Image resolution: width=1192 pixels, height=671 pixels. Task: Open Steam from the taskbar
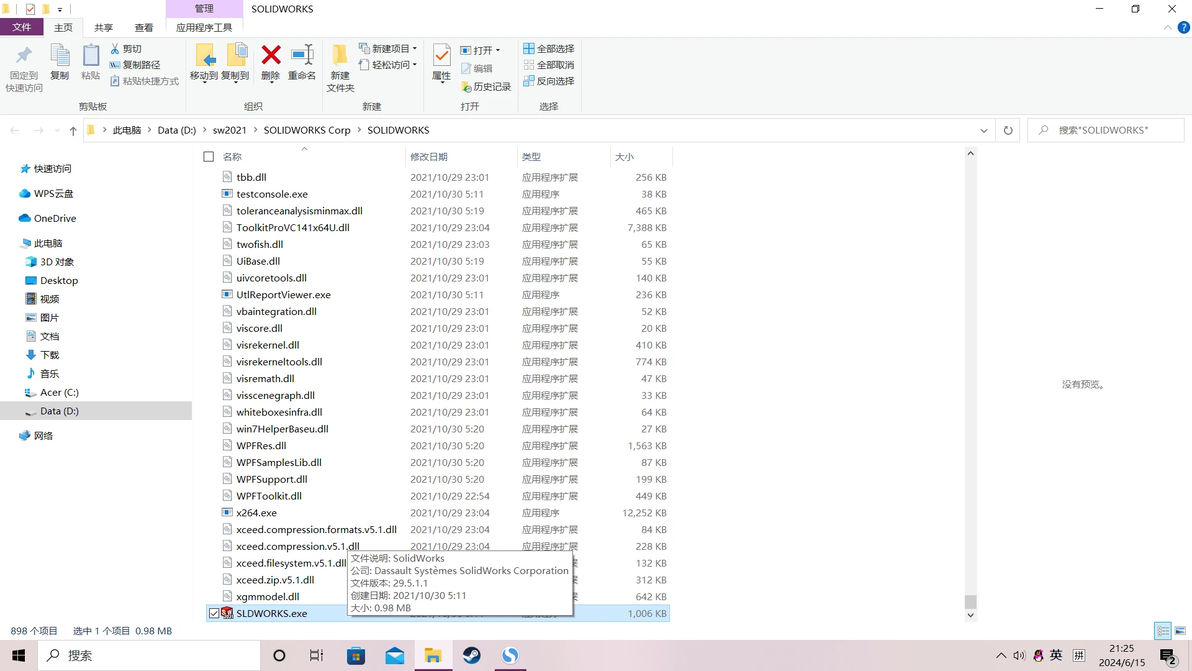(471, 655)
